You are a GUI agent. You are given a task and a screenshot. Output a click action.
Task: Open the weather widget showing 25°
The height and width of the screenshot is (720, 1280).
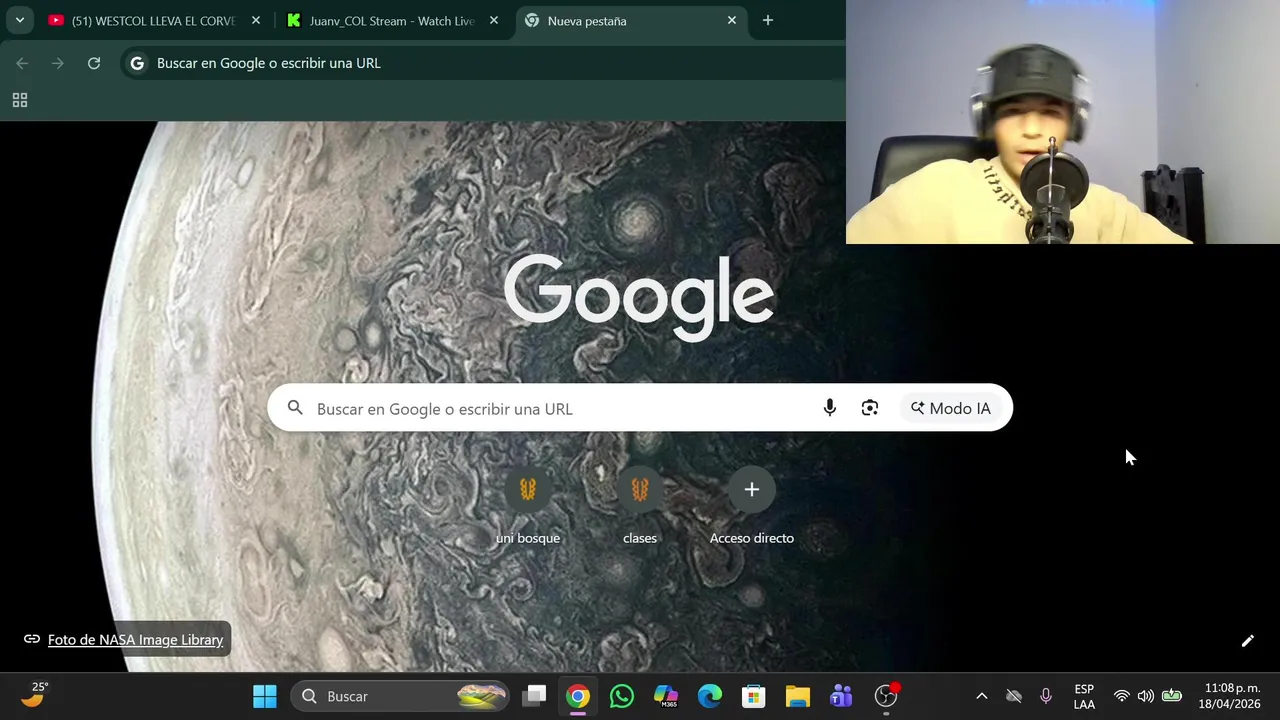coord(35,695)
